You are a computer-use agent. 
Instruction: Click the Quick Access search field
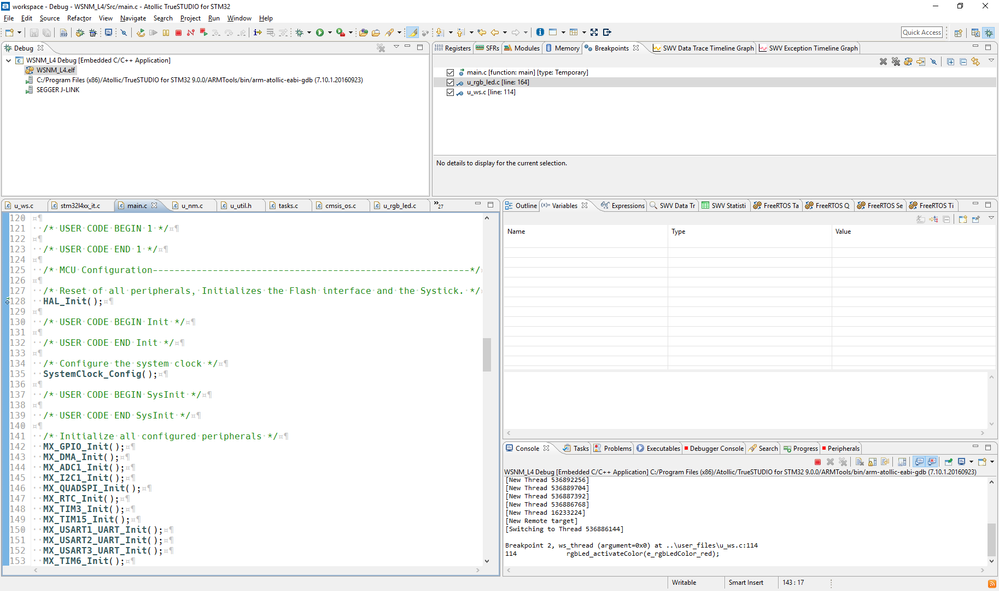tap(921, 32)
